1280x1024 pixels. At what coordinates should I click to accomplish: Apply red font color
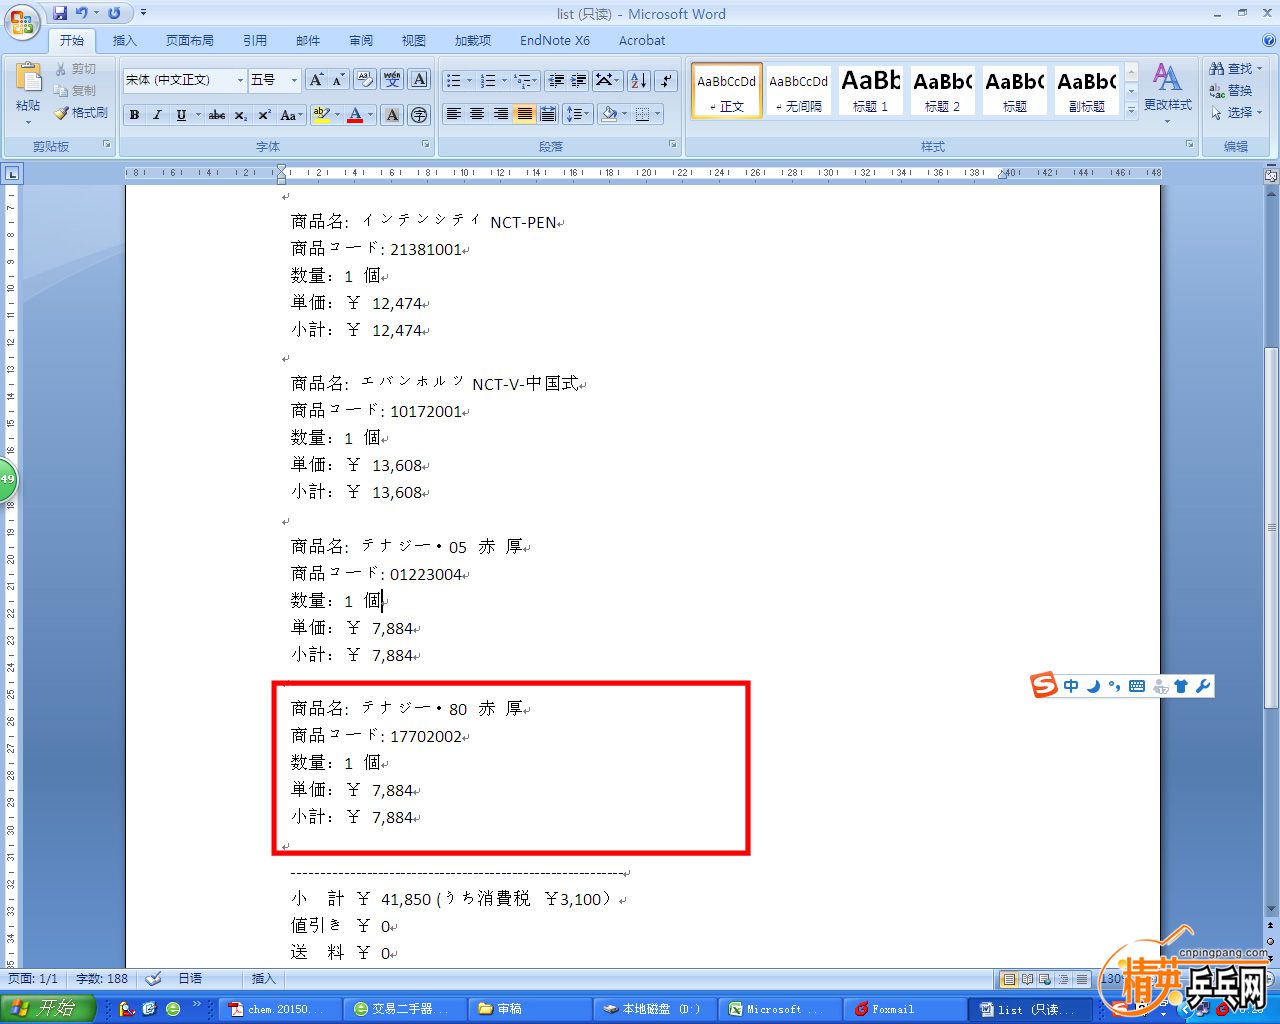tap(354, 115)
